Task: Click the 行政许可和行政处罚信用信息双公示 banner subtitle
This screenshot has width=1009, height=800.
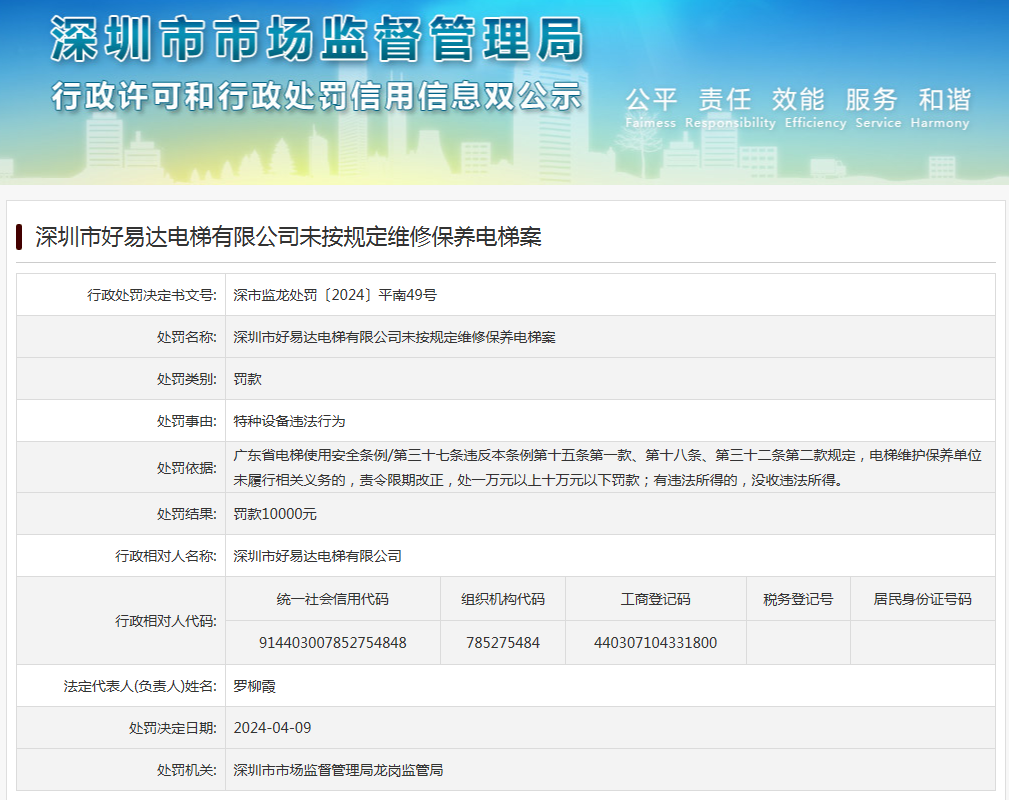Action: click(317, 96)
